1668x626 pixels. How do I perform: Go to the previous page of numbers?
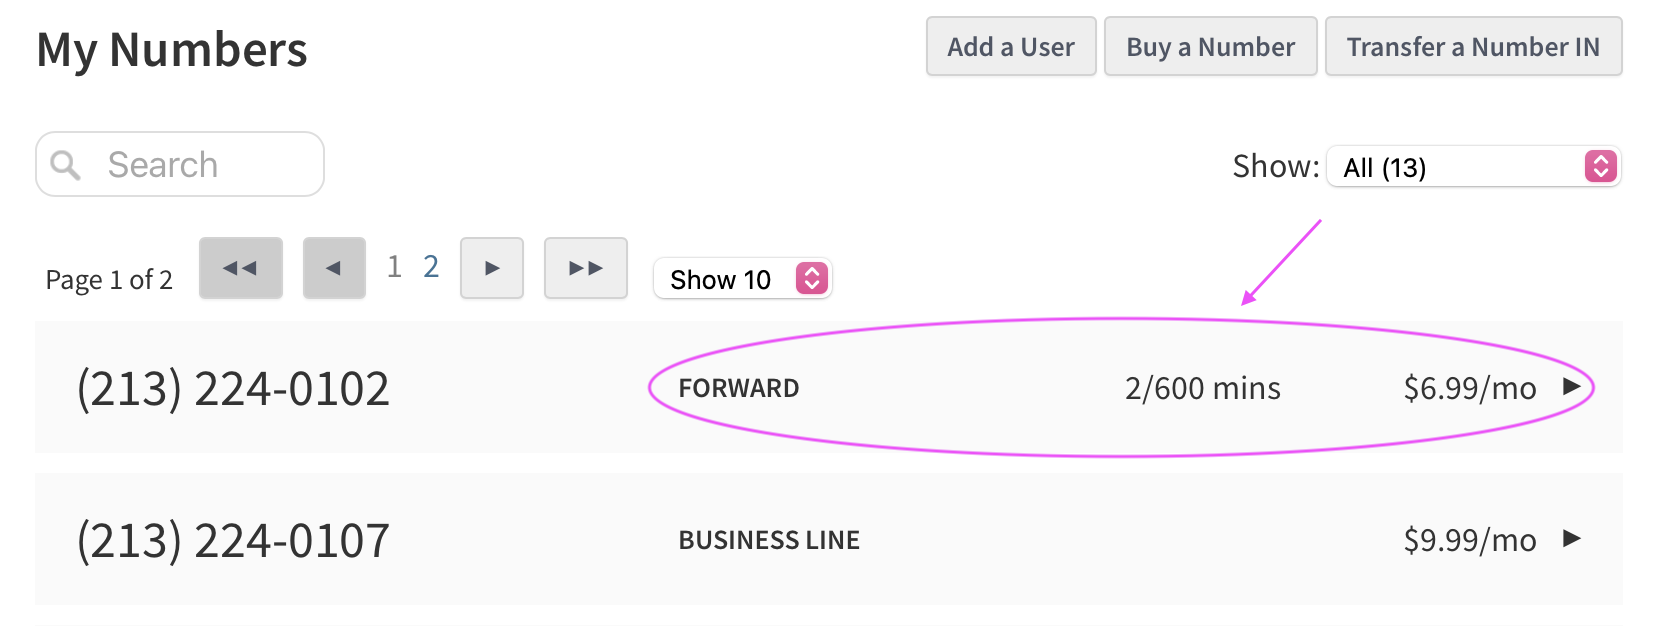334,268
